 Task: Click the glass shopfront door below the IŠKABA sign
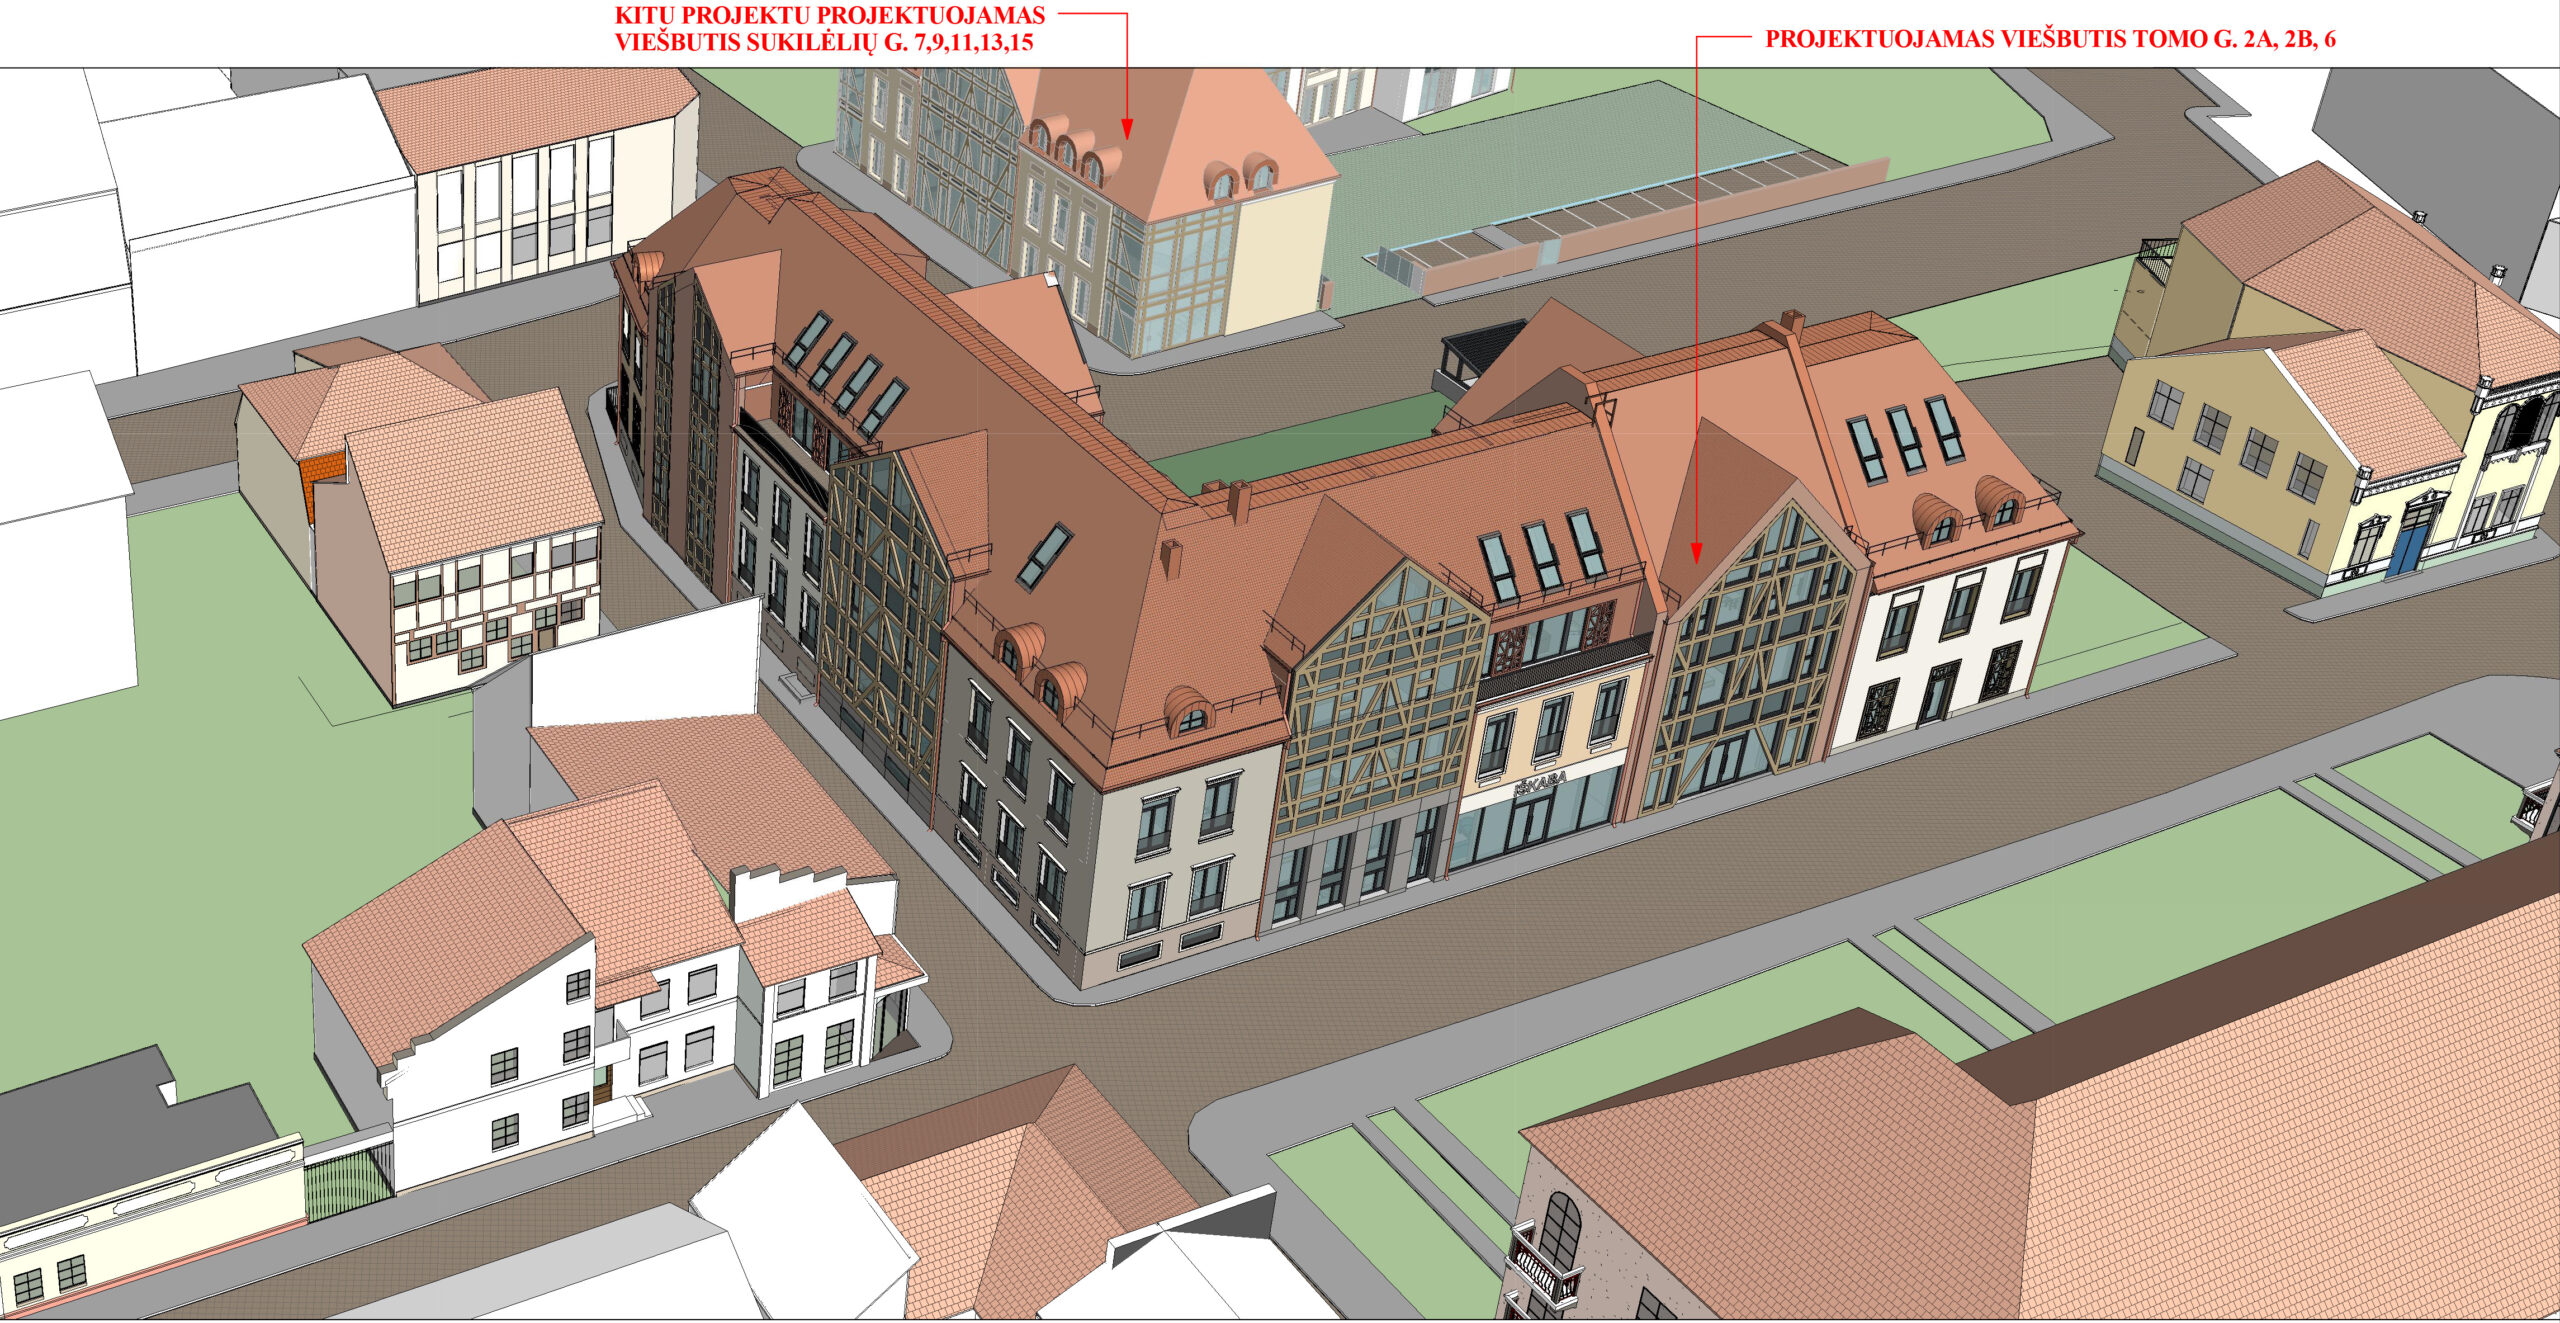tap(1529, 824)
